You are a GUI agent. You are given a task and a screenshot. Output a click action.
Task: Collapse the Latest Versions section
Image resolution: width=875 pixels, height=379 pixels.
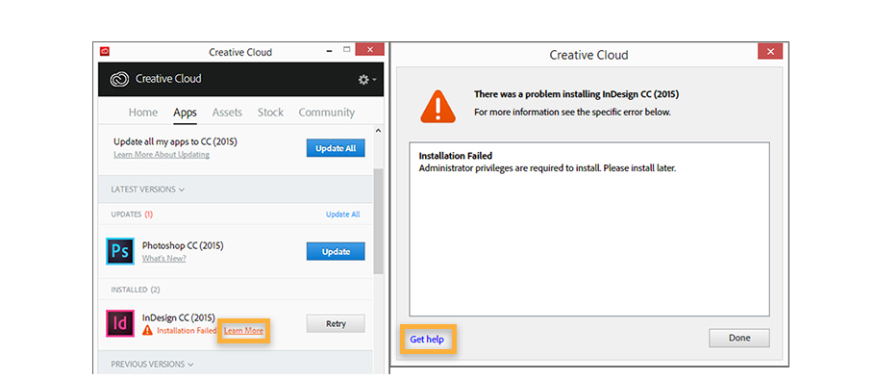tap(148, 189)
